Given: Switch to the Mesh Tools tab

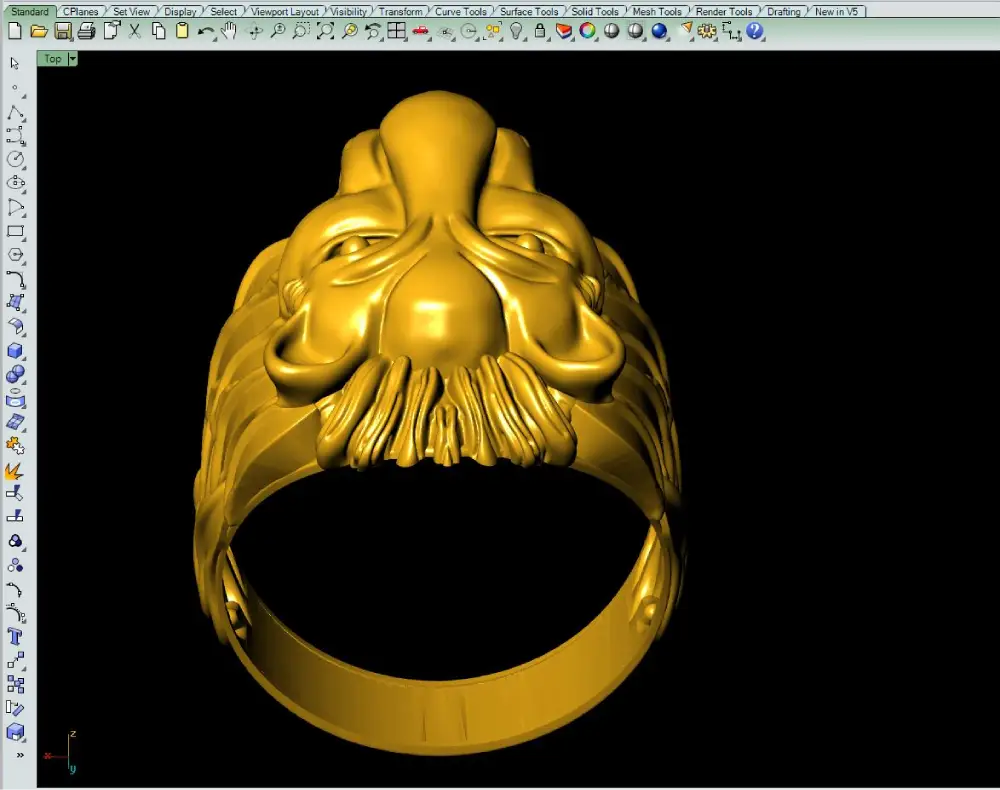Looking at the screenshot, I should tap(657, 11).
